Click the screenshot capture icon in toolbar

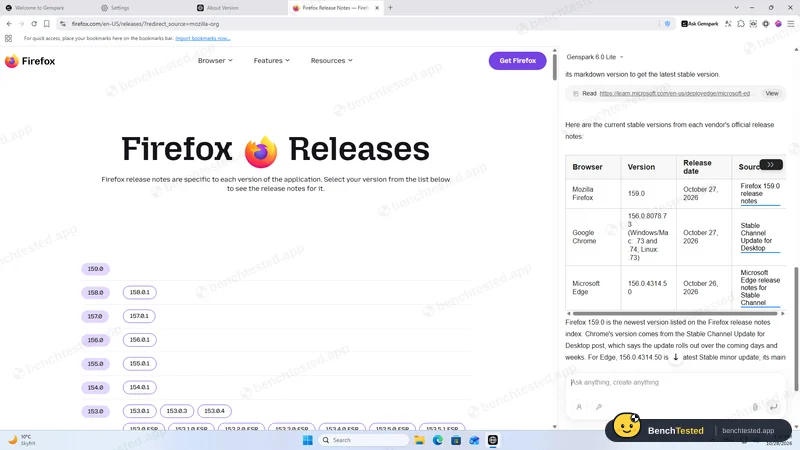753,23
